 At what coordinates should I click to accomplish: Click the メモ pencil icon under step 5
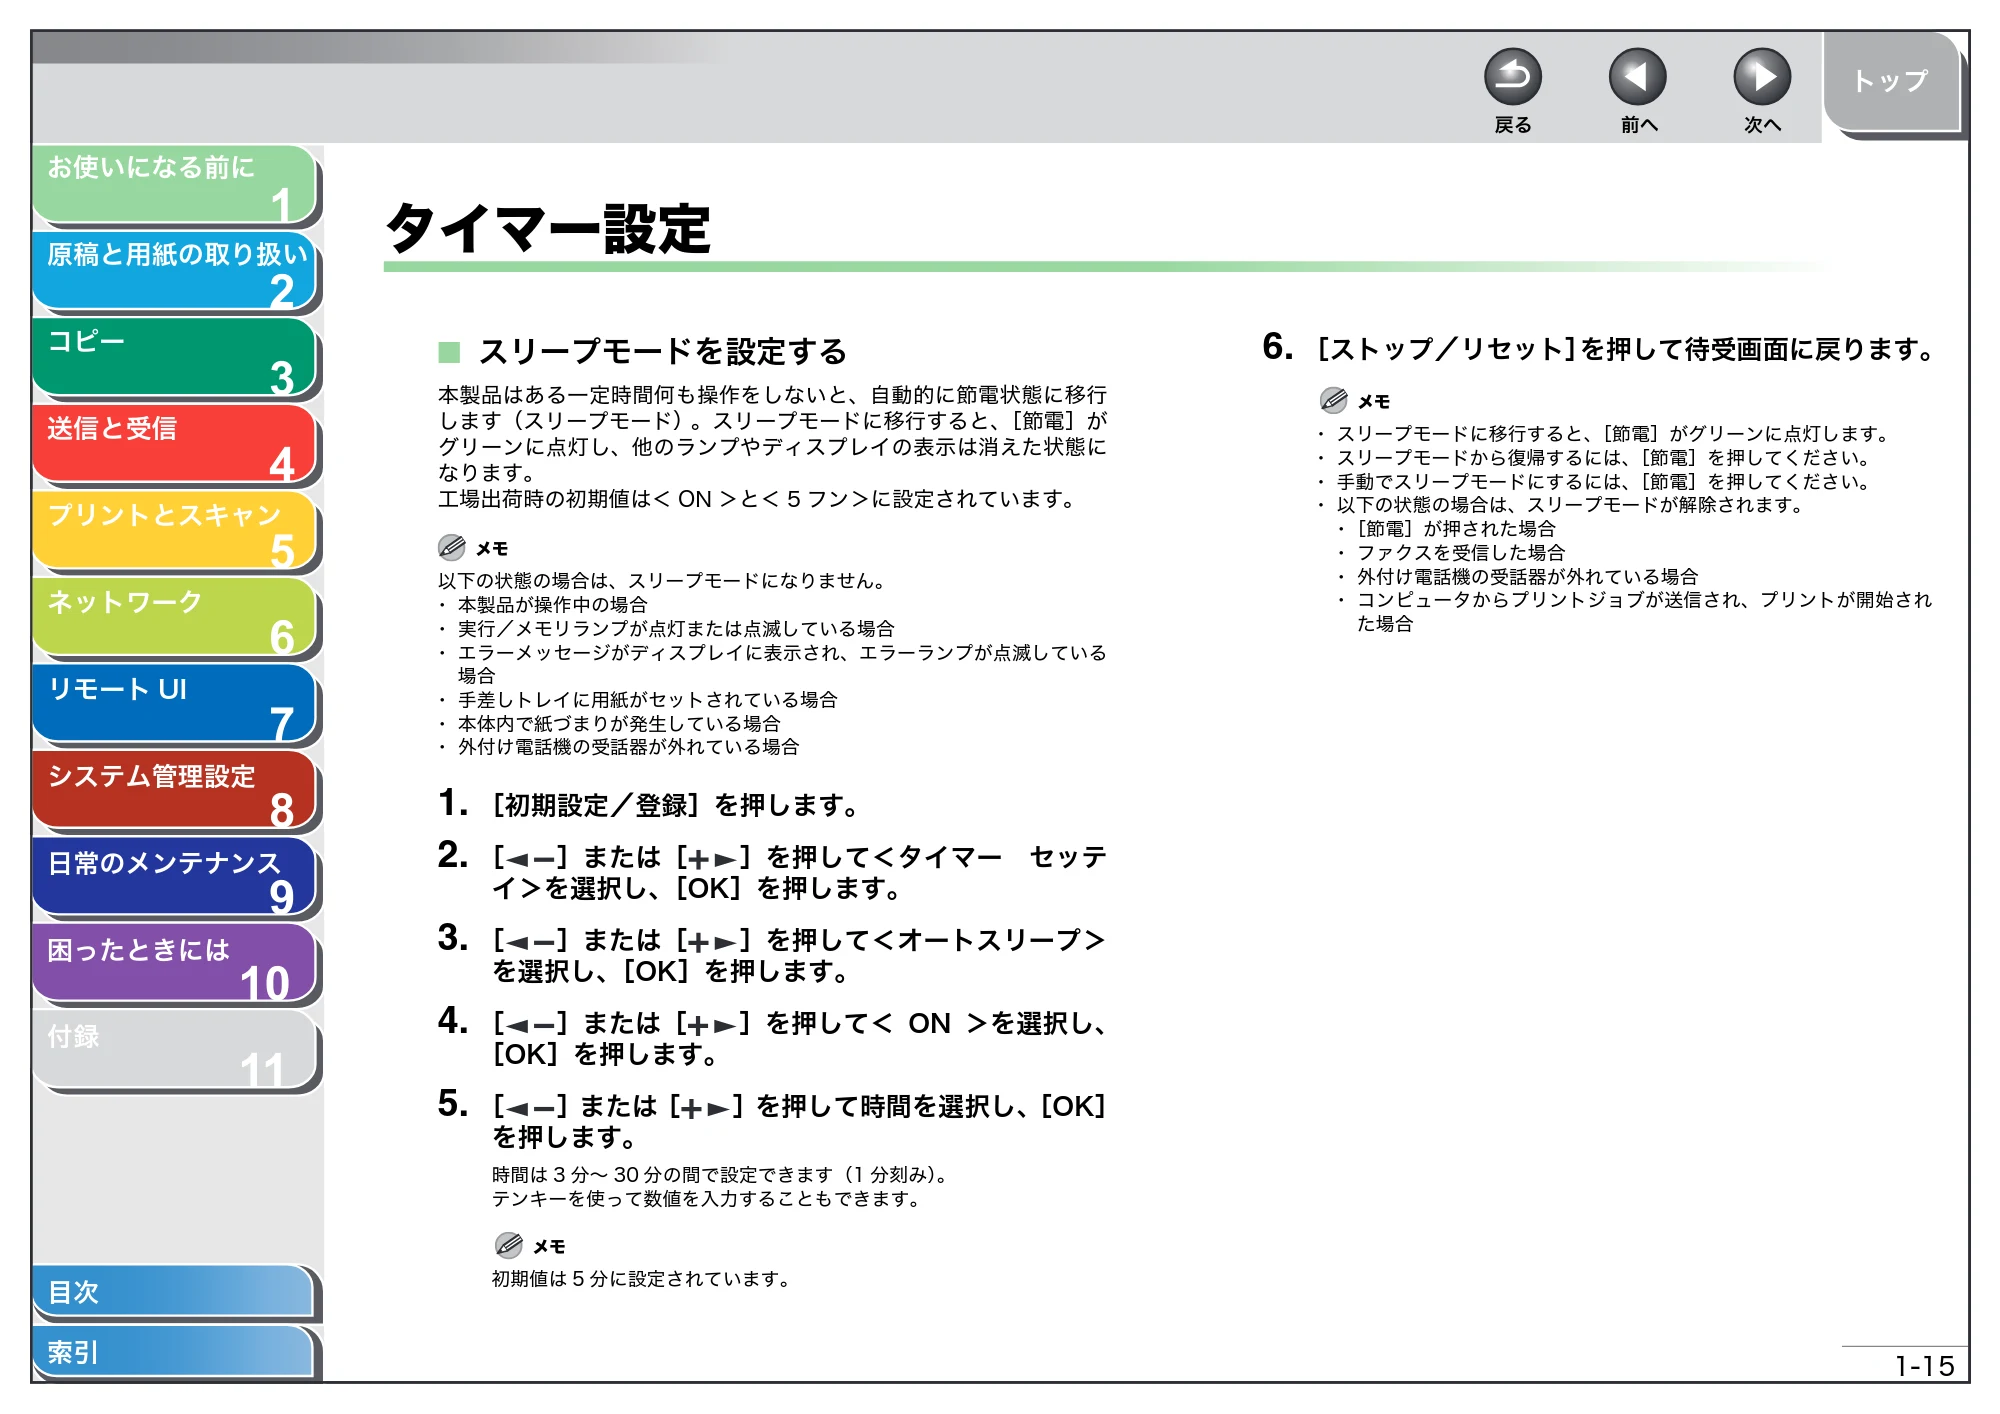tap(509, 1245)
